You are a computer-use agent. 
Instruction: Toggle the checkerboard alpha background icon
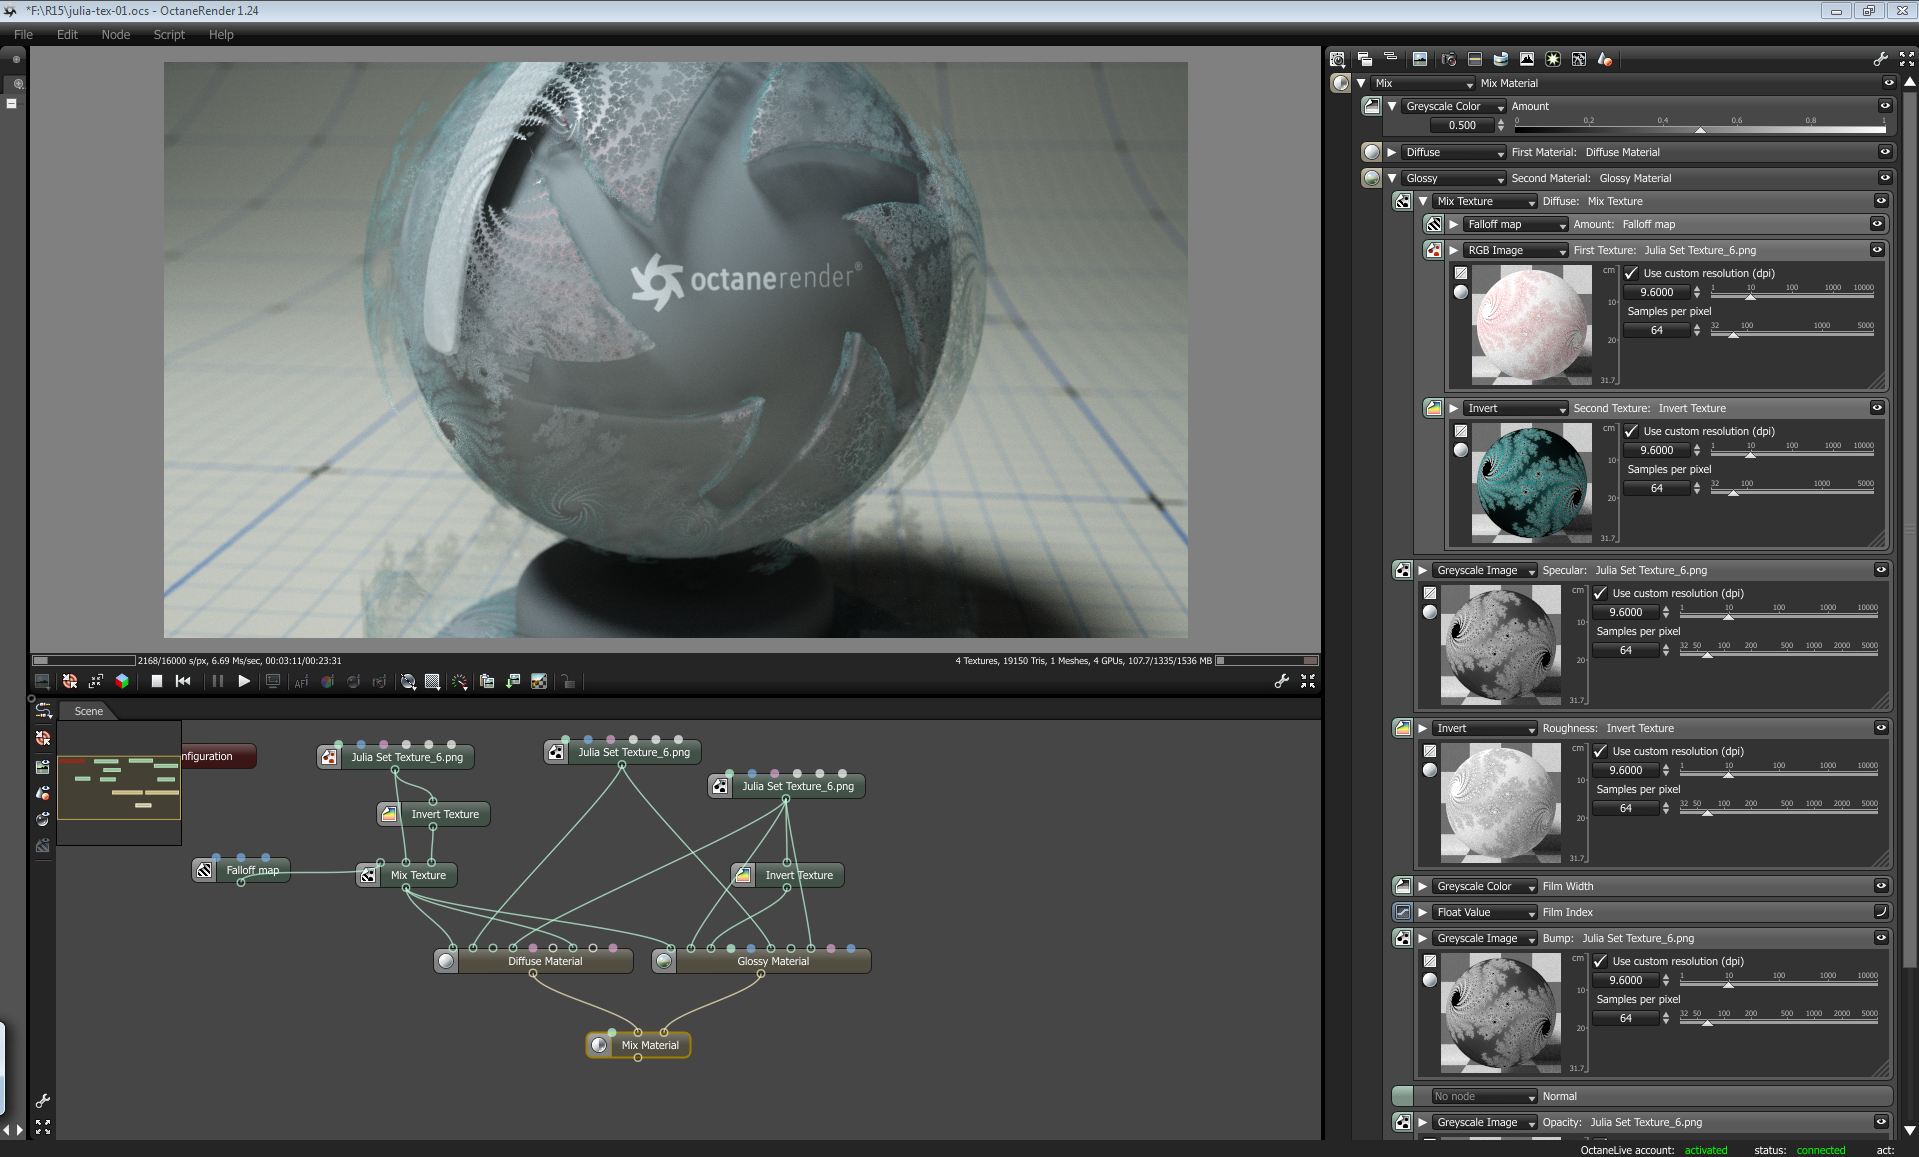[x=539, y=681]
